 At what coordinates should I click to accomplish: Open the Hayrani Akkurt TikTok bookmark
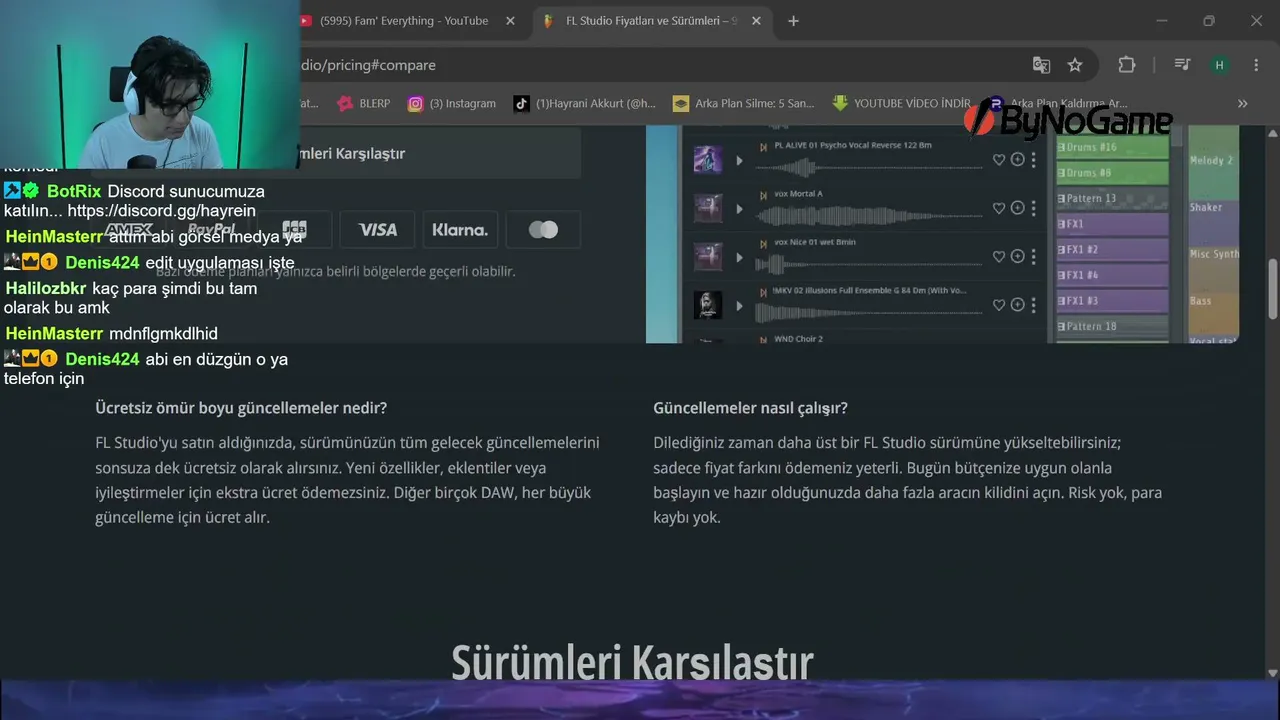(x=585, y=103)
